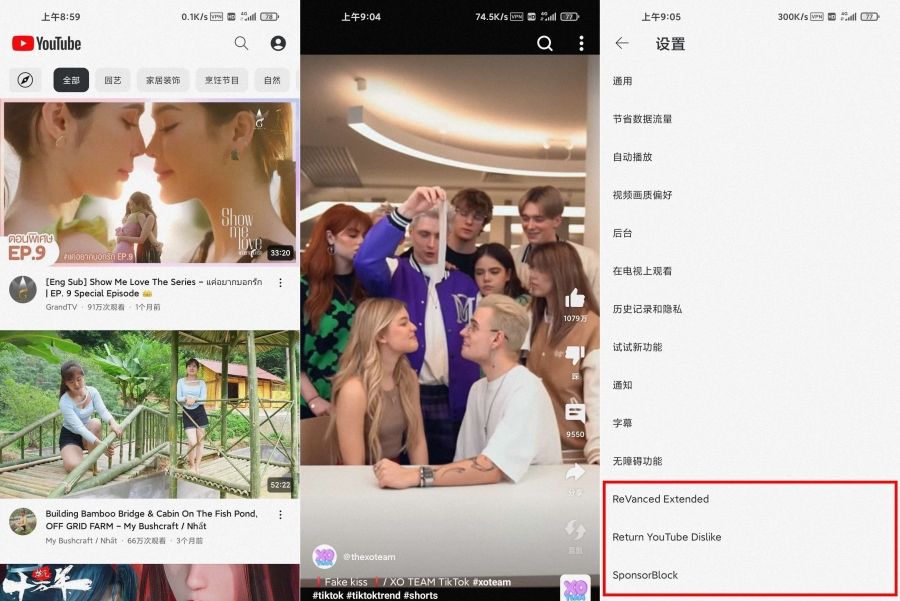Tap the search icon on YouTube home
The width and height of the screenshot is (900, 601).
241,43
